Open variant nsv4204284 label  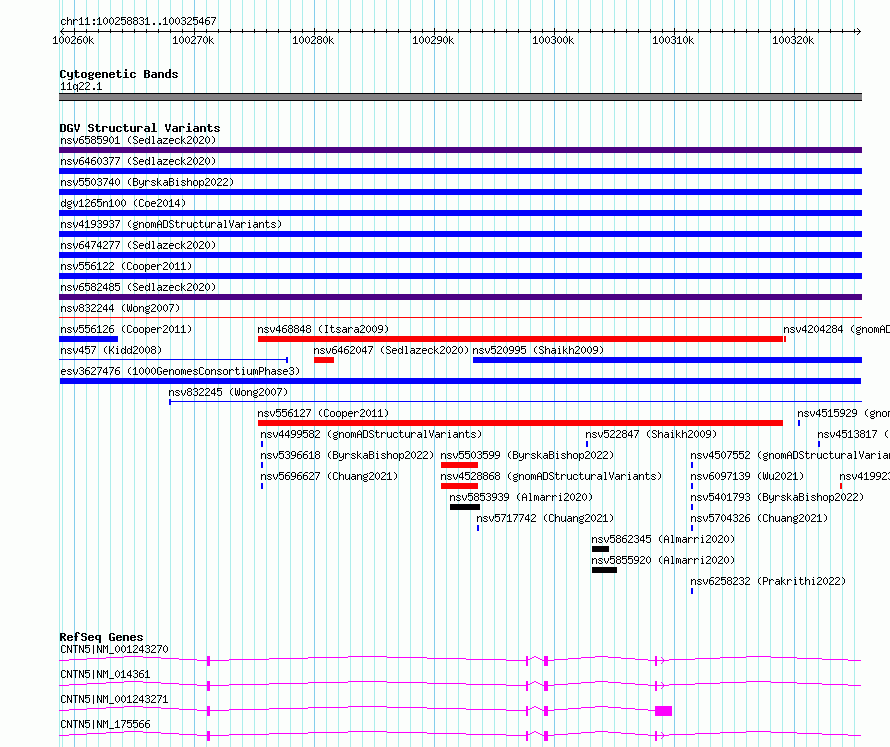837,329
